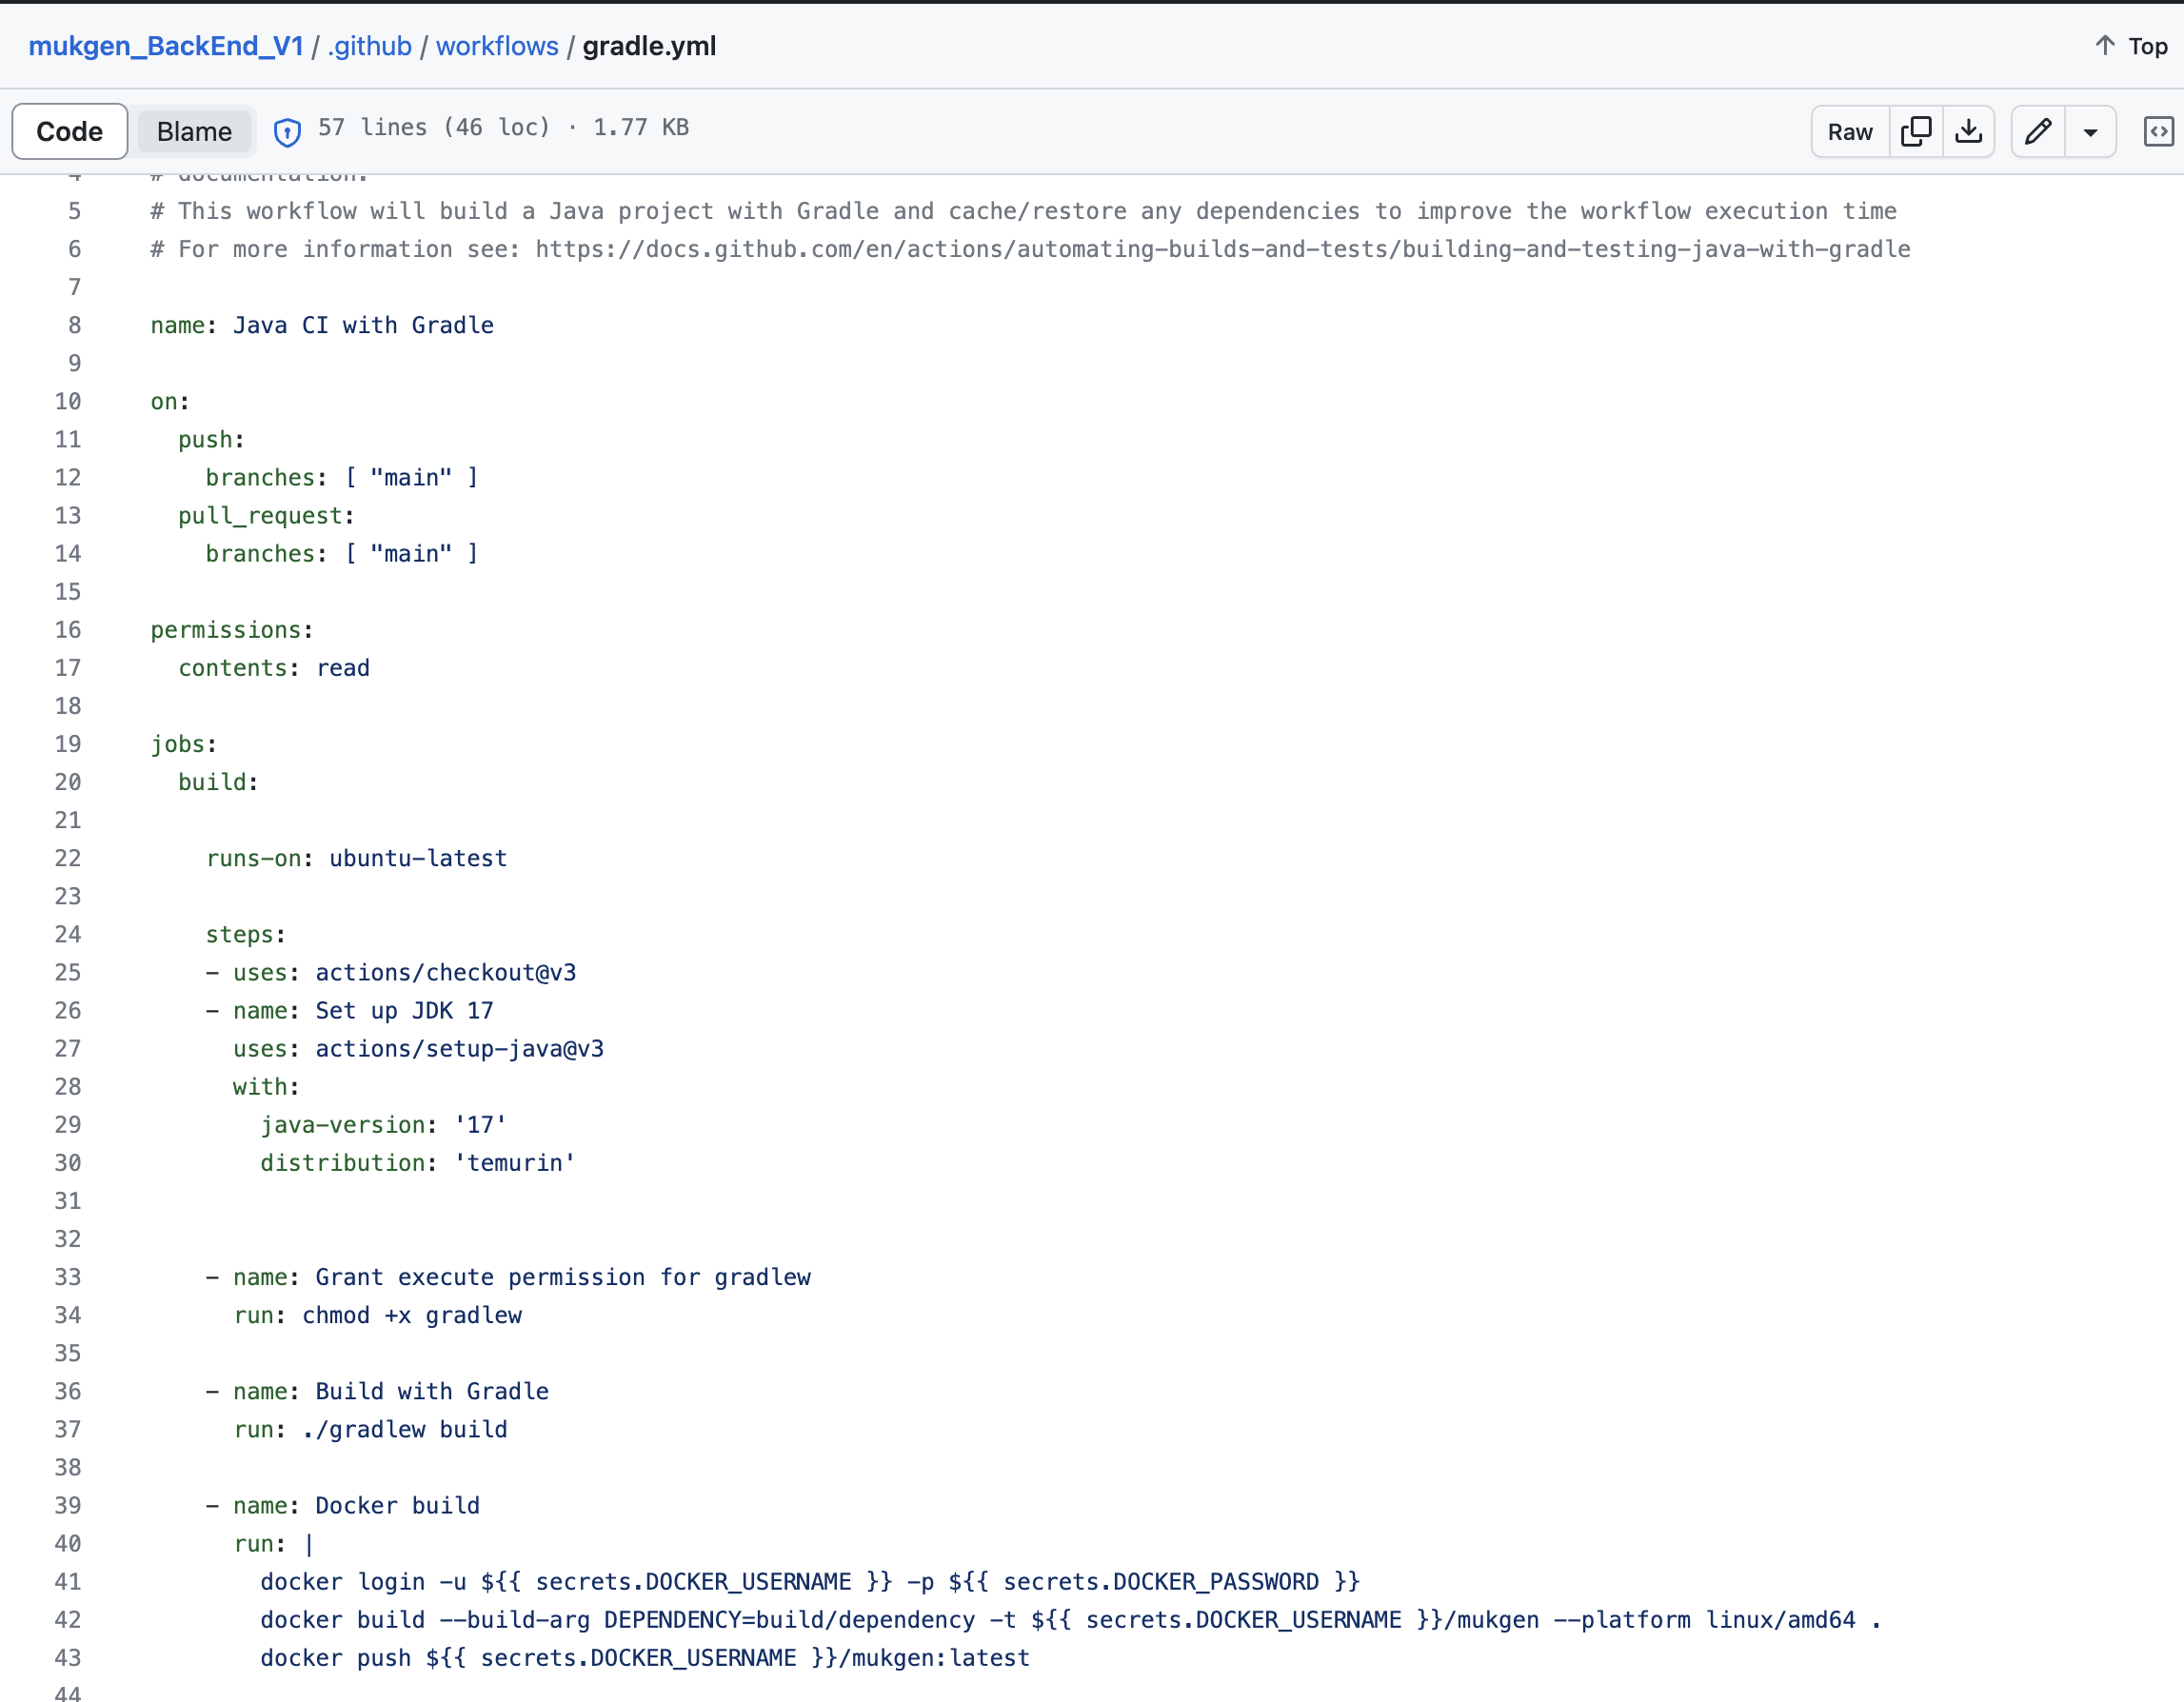The image size is (2184, 1702).
Task: Click line number 8
Action: [74, 325]
